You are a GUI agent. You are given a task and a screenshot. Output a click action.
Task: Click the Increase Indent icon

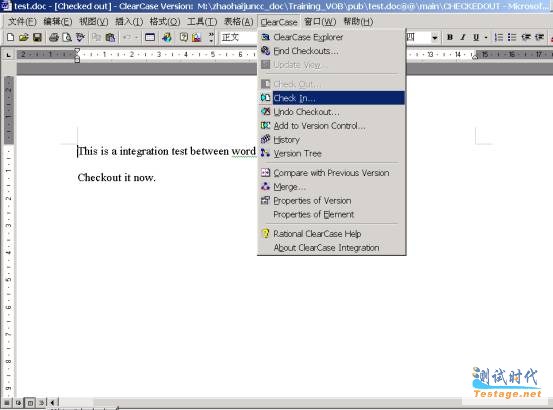pos(539,37)
